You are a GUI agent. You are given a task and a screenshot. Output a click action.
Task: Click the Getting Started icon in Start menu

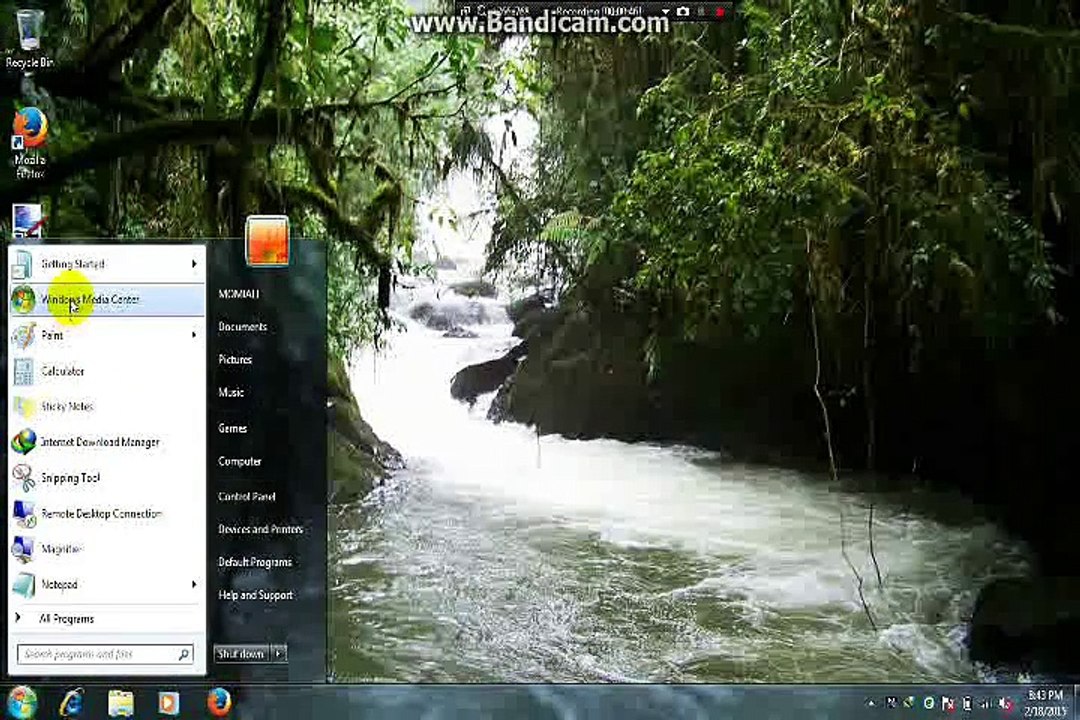pyautogui.click(x=23, y=264)
